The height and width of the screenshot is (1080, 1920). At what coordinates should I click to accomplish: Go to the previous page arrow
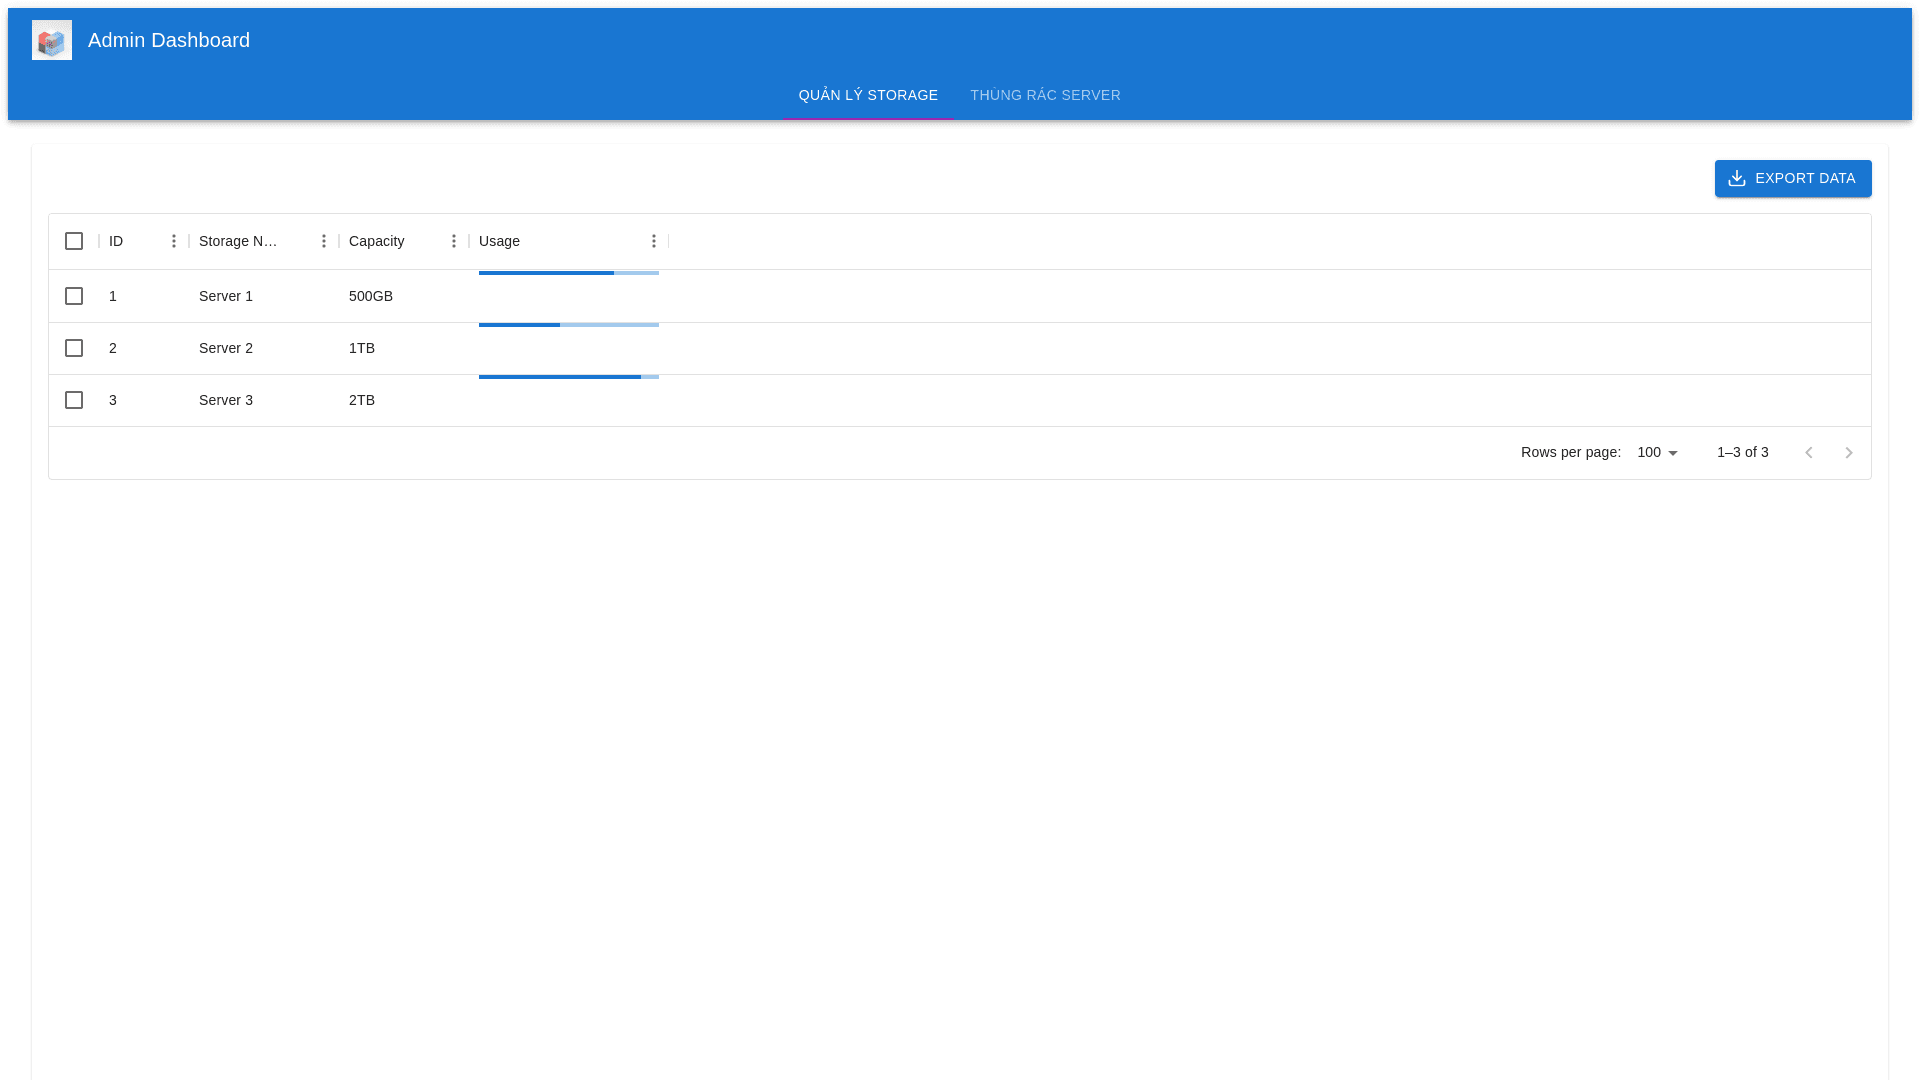(1808, 453)
